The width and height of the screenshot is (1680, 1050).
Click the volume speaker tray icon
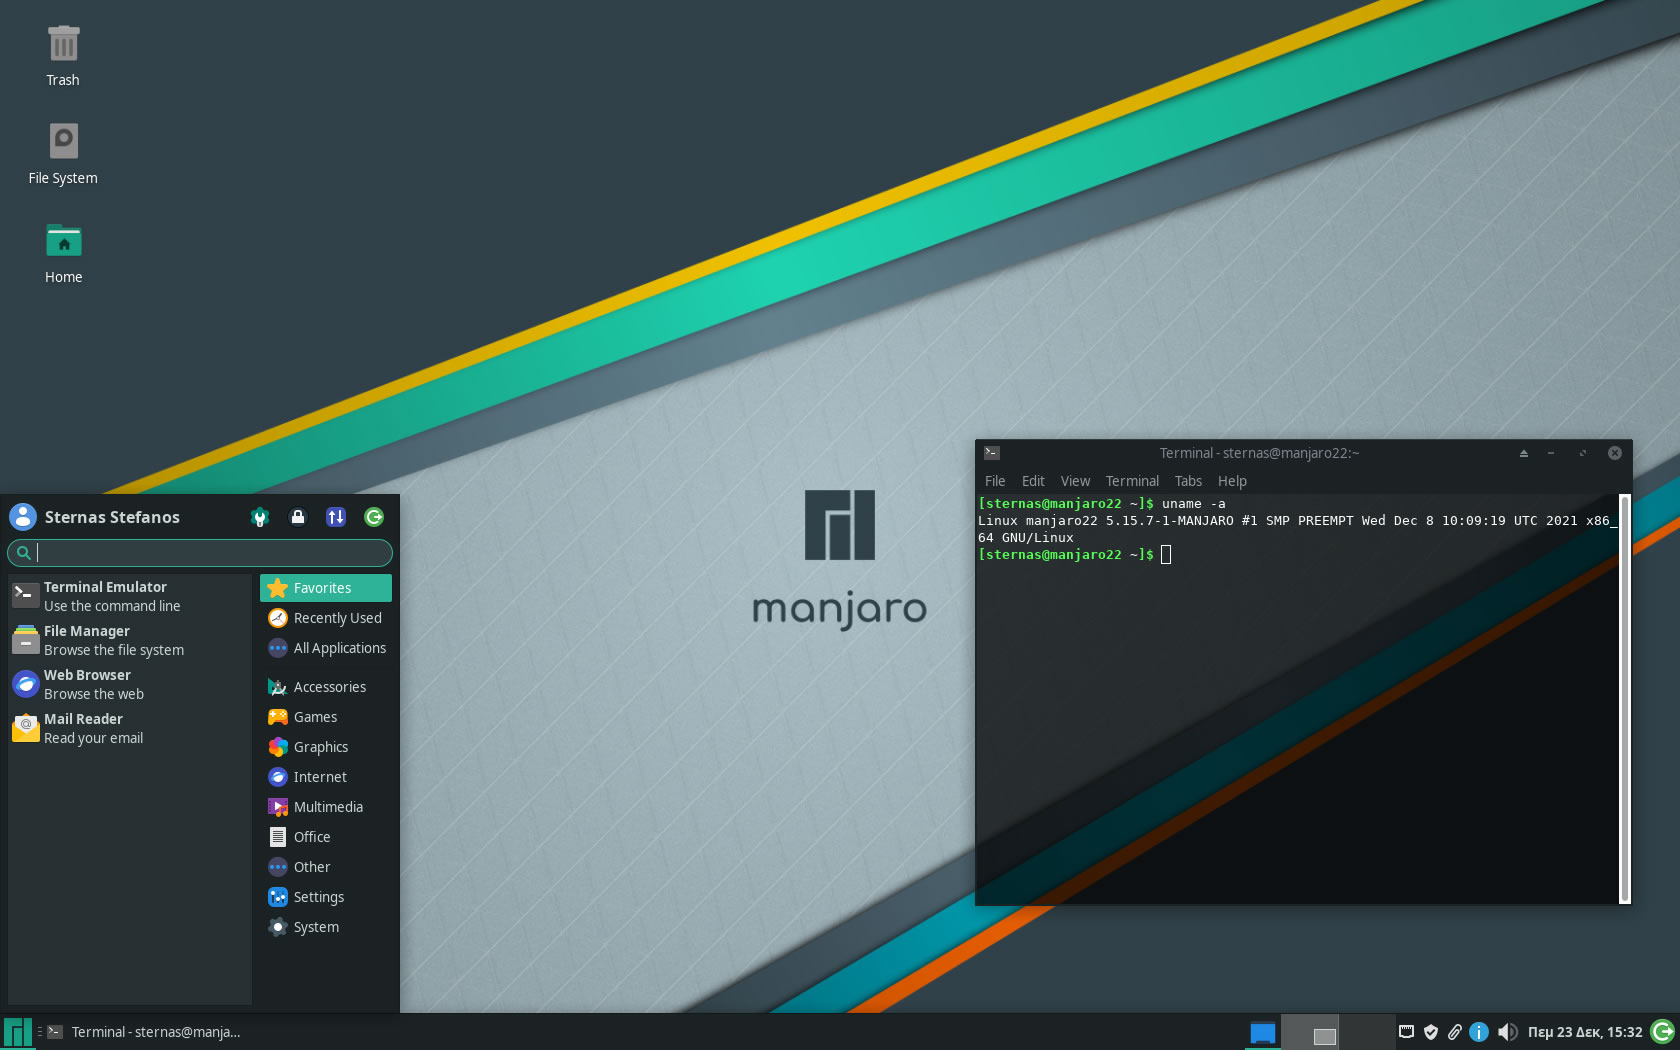(x=1507, y=1032)
